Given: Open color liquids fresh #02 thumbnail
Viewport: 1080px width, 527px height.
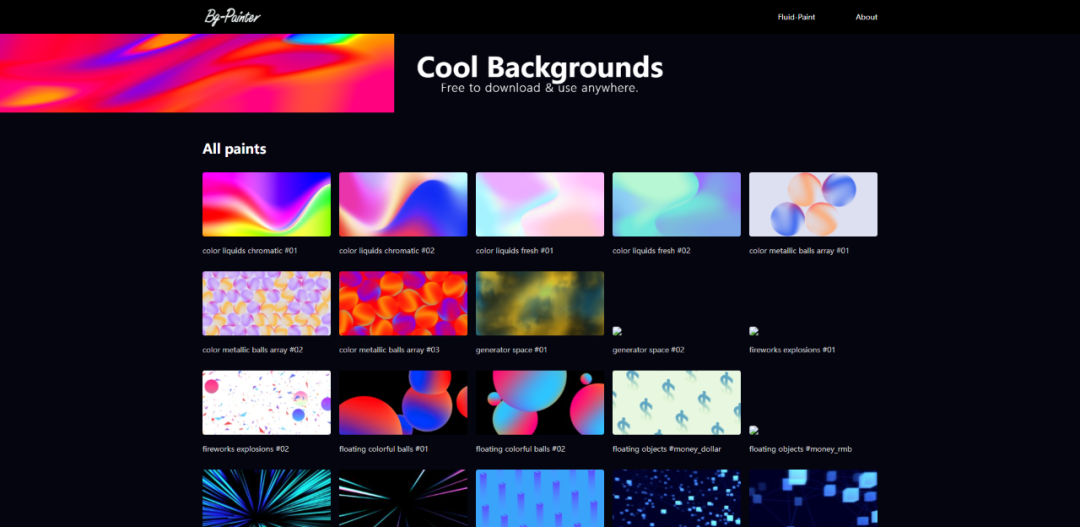Looking at the screenshot, I should (676, 205).
